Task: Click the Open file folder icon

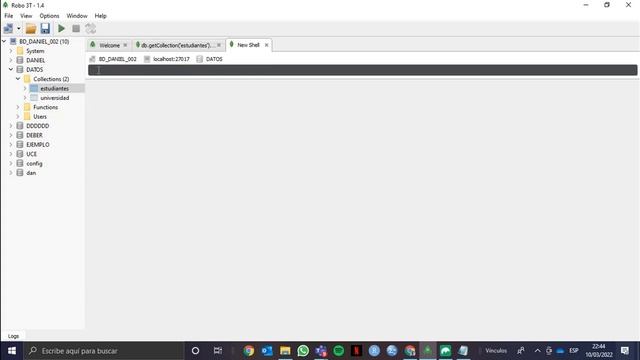Action: pyautogui.click(x=31, y=29)
